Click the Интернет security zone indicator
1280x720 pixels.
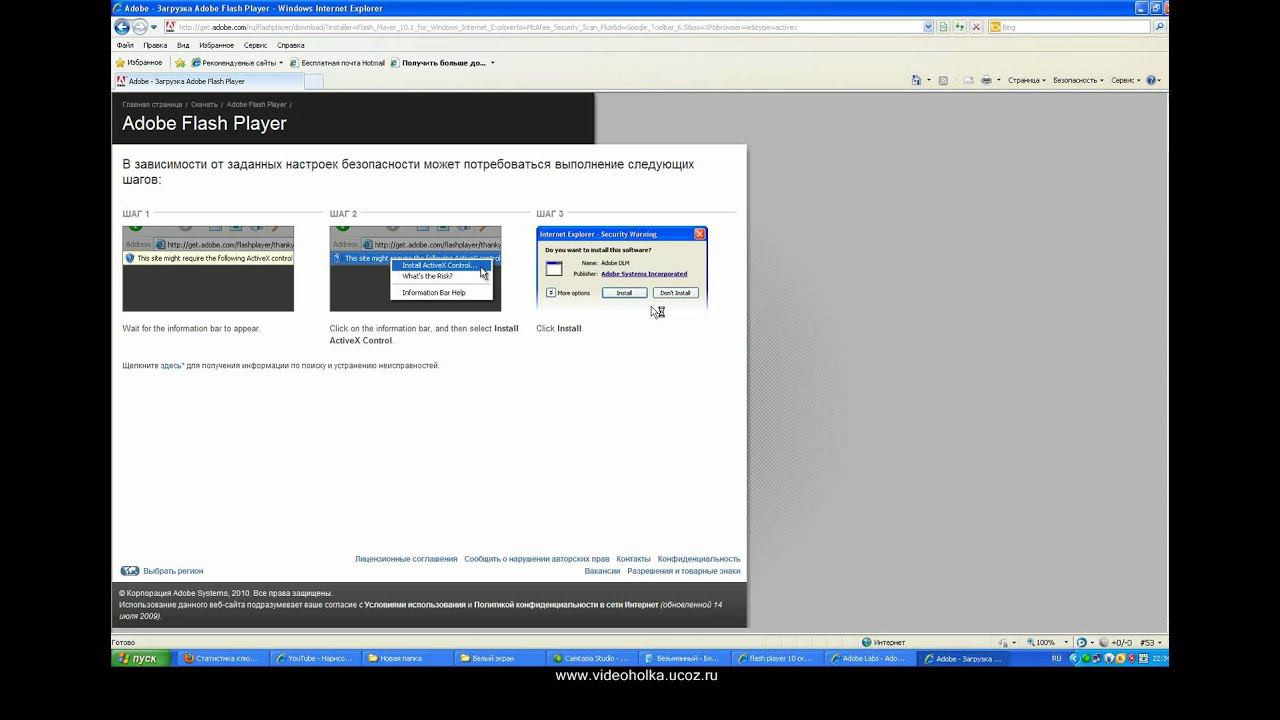(884, 642)
